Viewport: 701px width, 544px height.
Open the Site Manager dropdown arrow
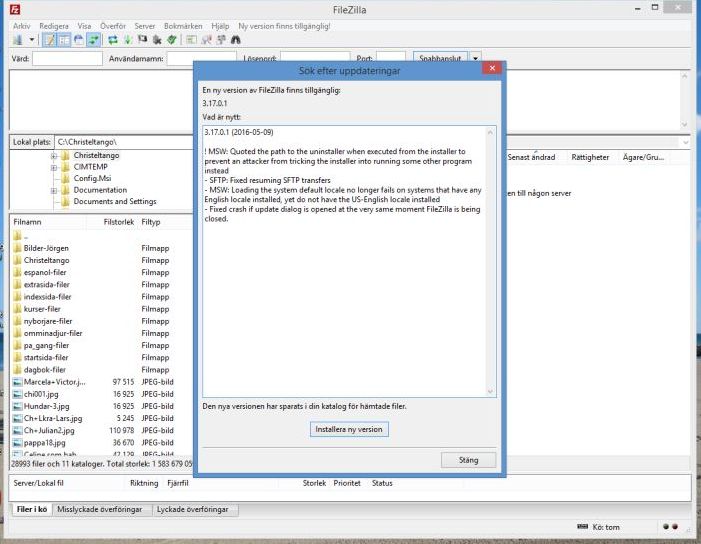(32, 40)
